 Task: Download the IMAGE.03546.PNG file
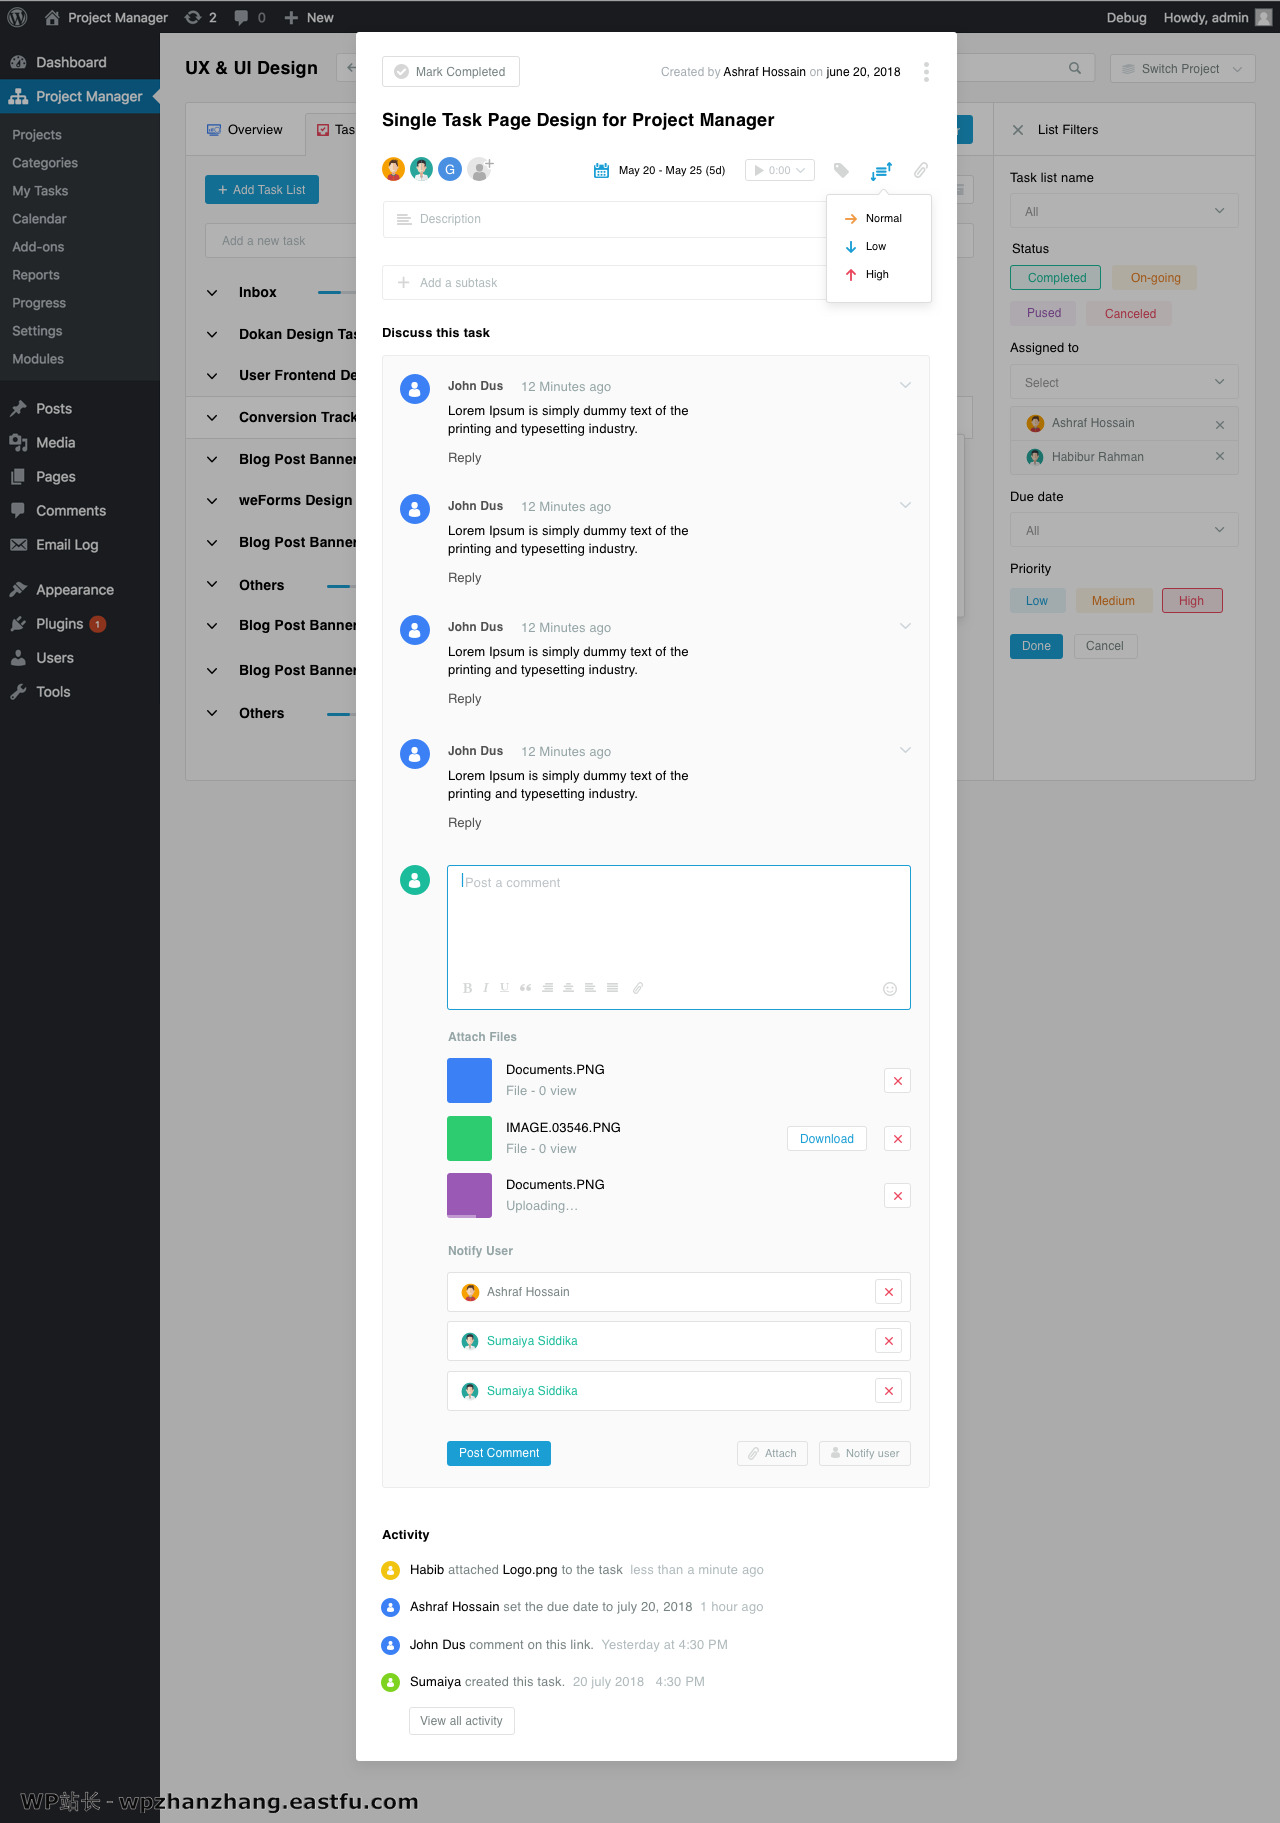point(826,1139)
